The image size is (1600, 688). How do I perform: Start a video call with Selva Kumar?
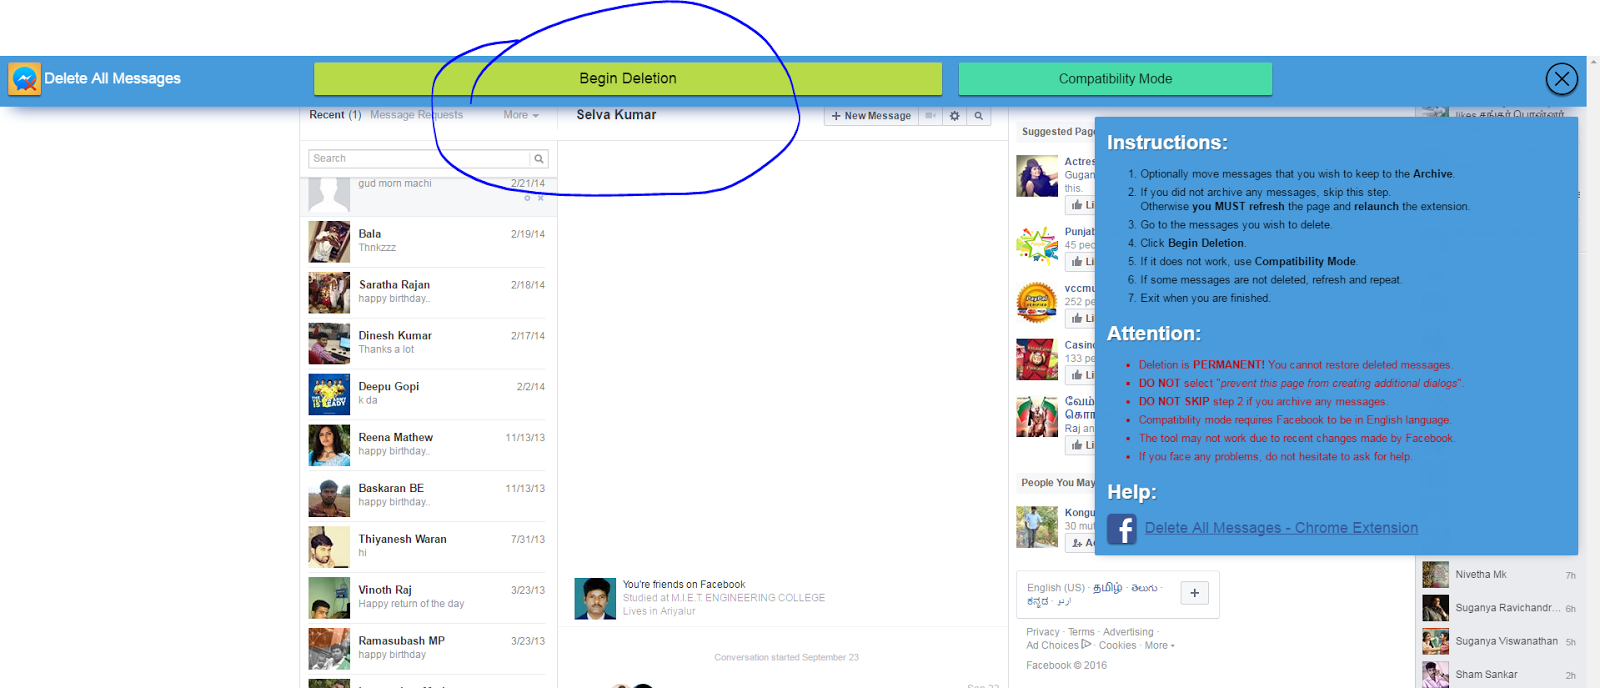point(931,116)
